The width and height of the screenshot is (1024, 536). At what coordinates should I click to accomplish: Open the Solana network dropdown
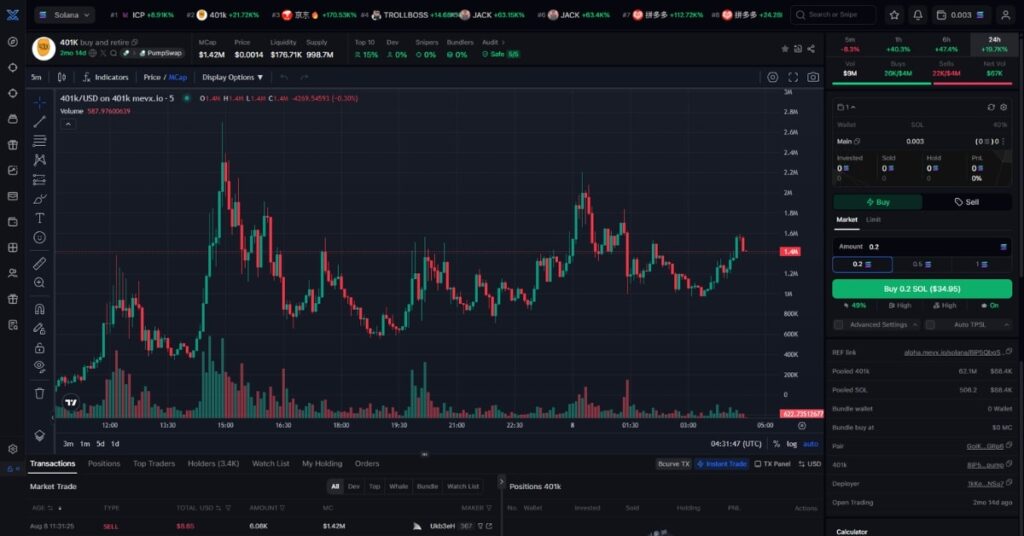pos(65,14)
